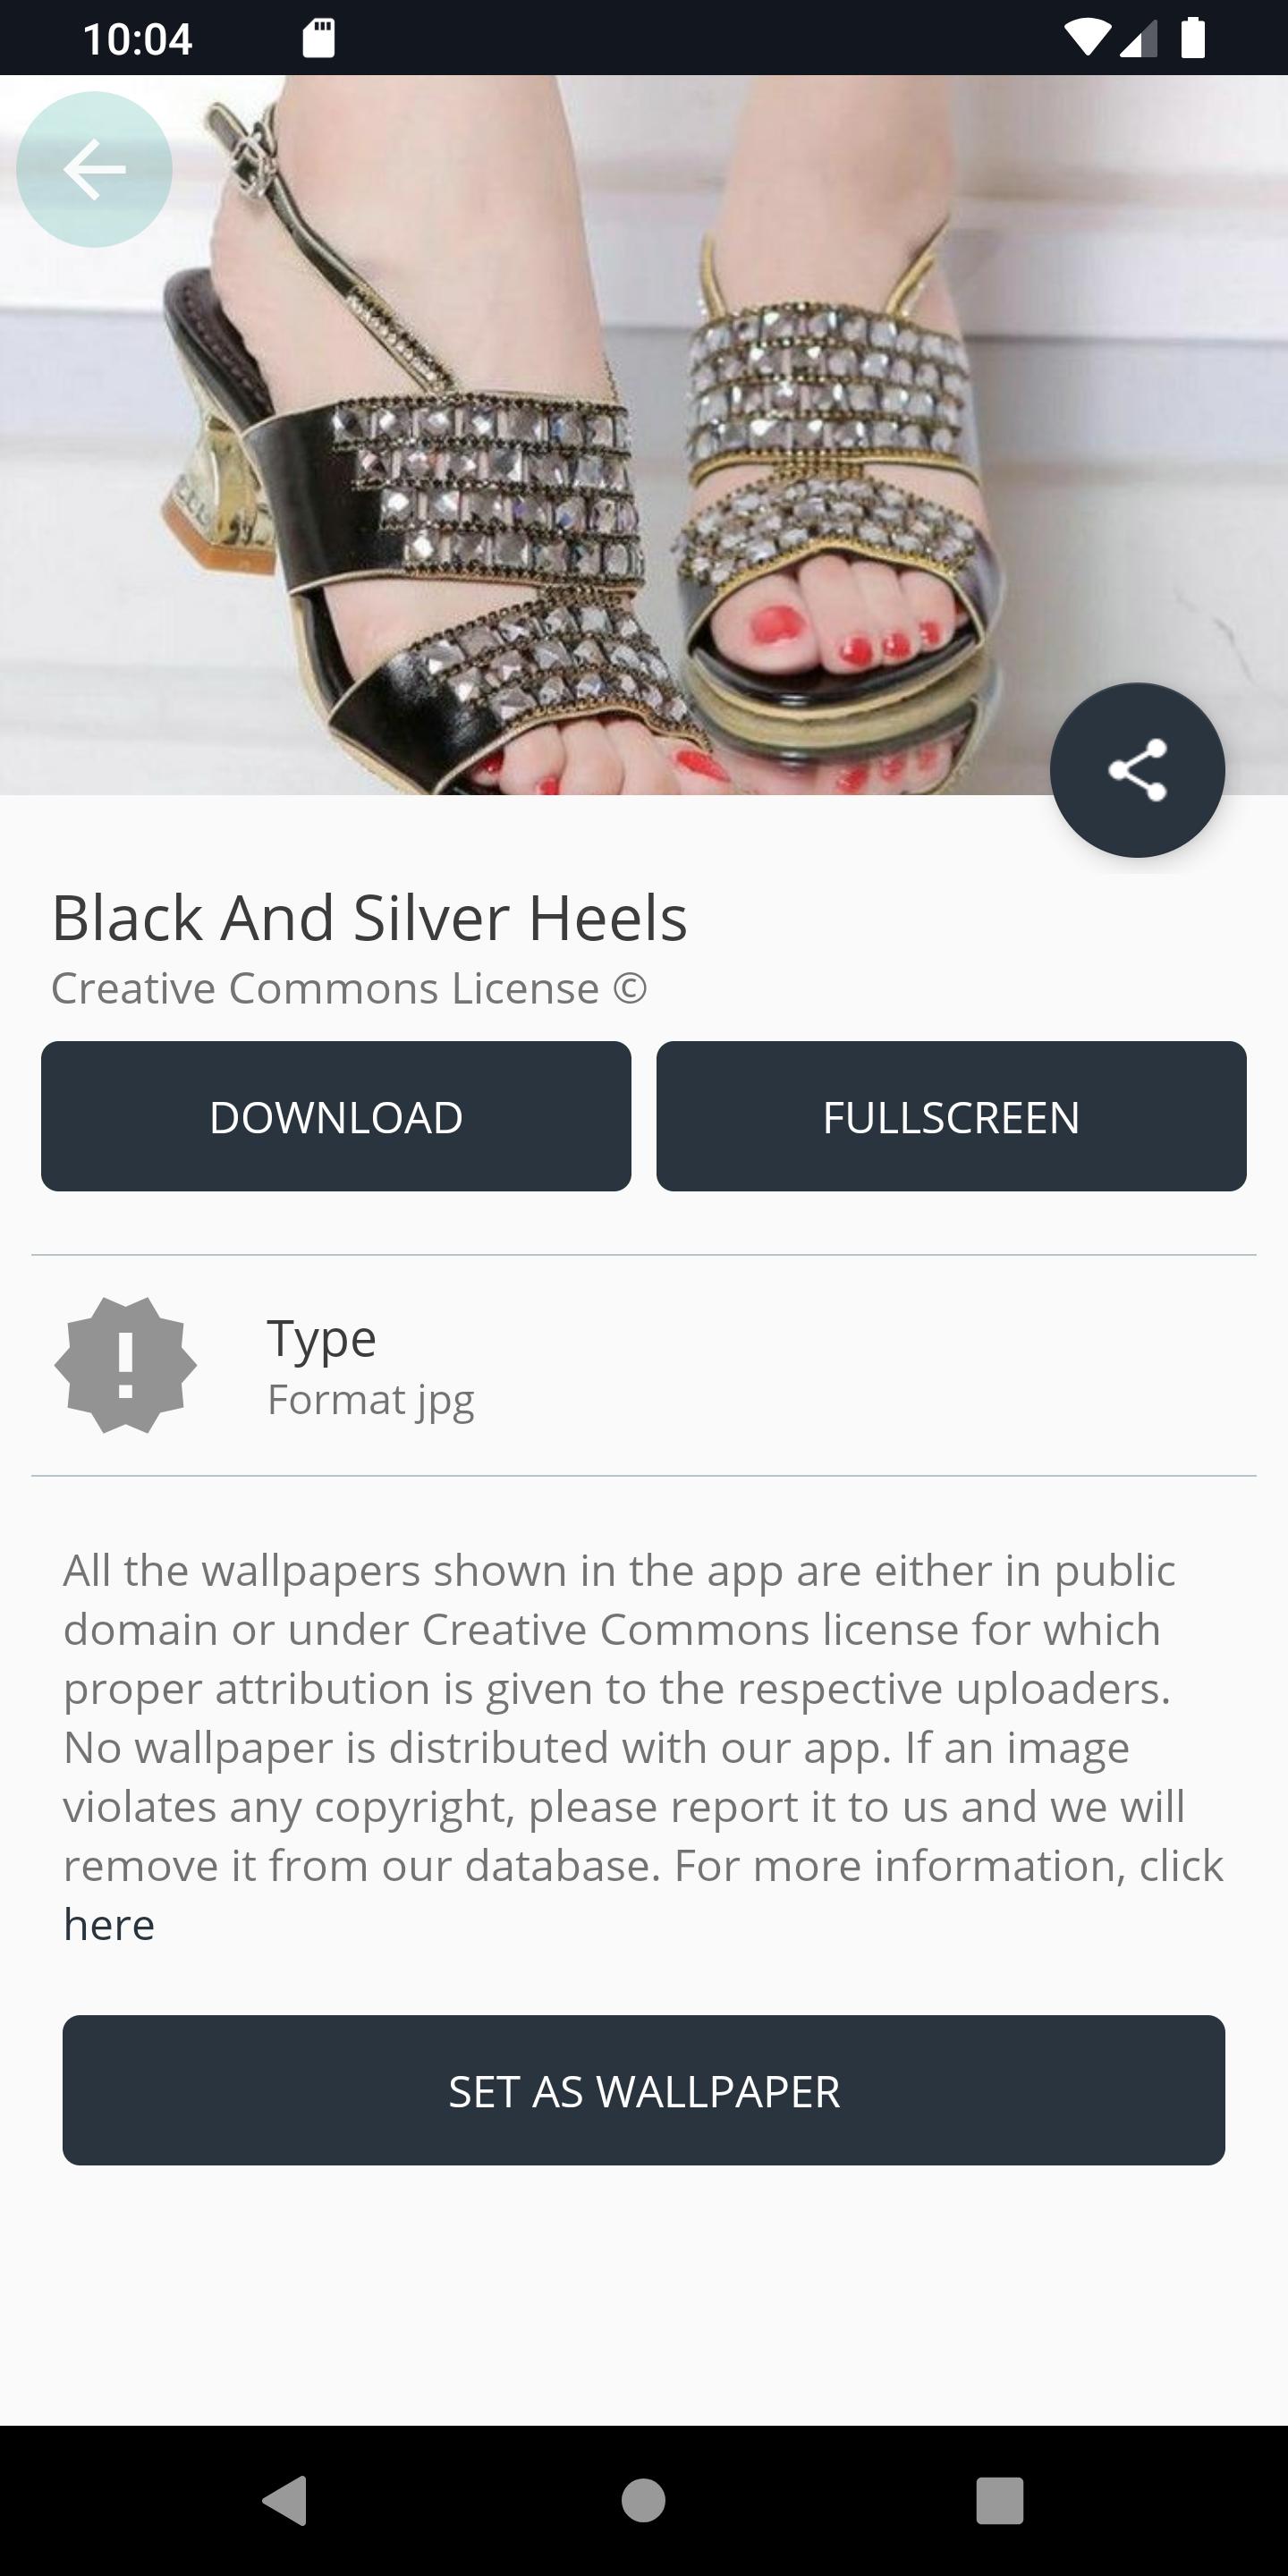
Task: Select the Black And Silver Heels title
Action: (369, 918)
